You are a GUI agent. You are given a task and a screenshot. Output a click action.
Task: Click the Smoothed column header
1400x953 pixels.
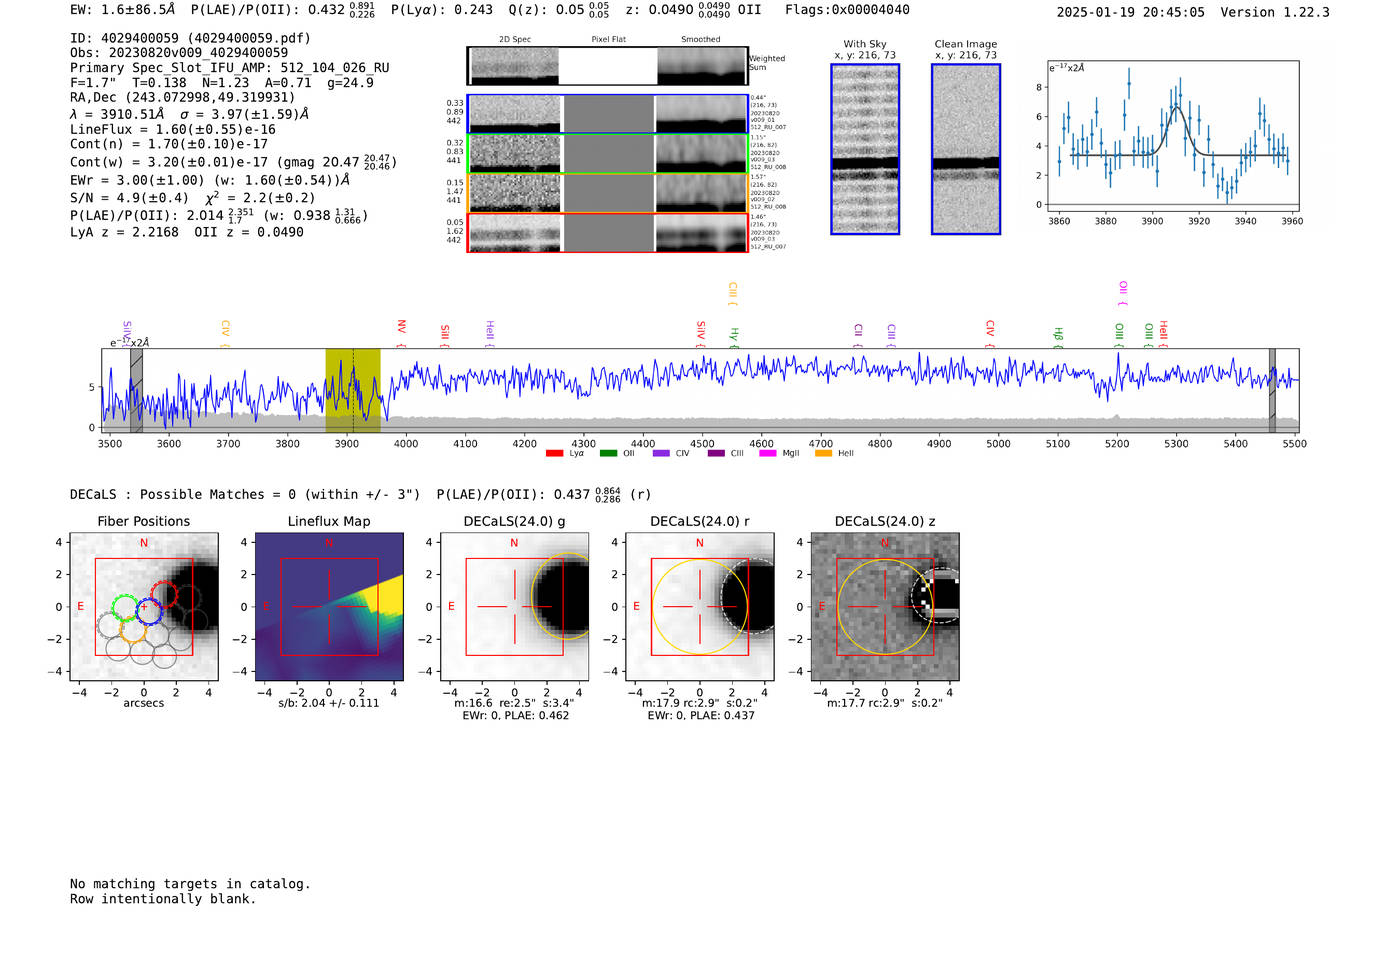pyautogui.click(x=701, y=40)
